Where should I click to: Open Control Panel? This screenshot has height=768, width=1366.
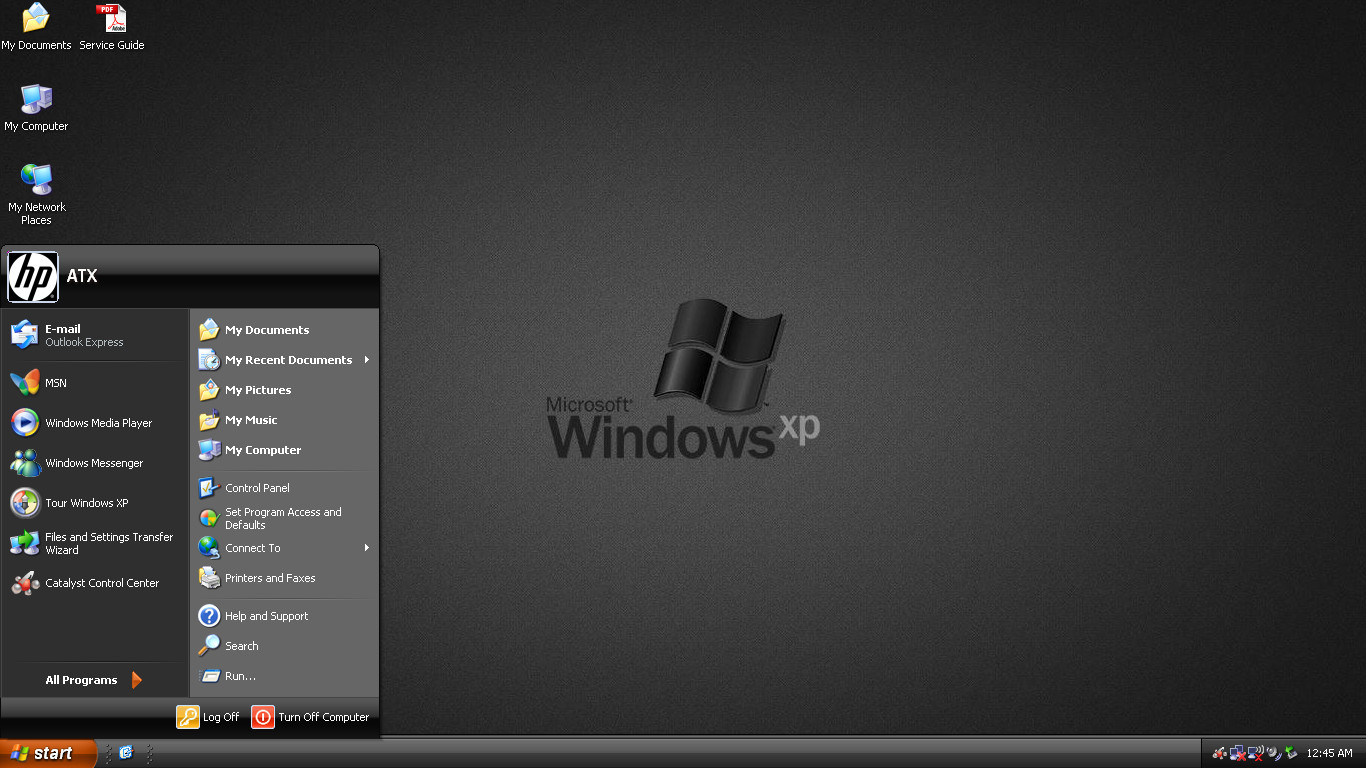pyautogui.click(x=284, y=488)
